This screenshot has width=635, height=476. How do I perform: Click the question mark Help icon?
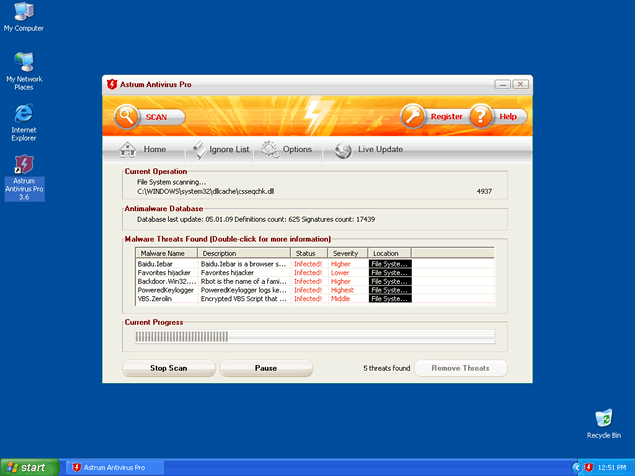click(x=483, y=116)
